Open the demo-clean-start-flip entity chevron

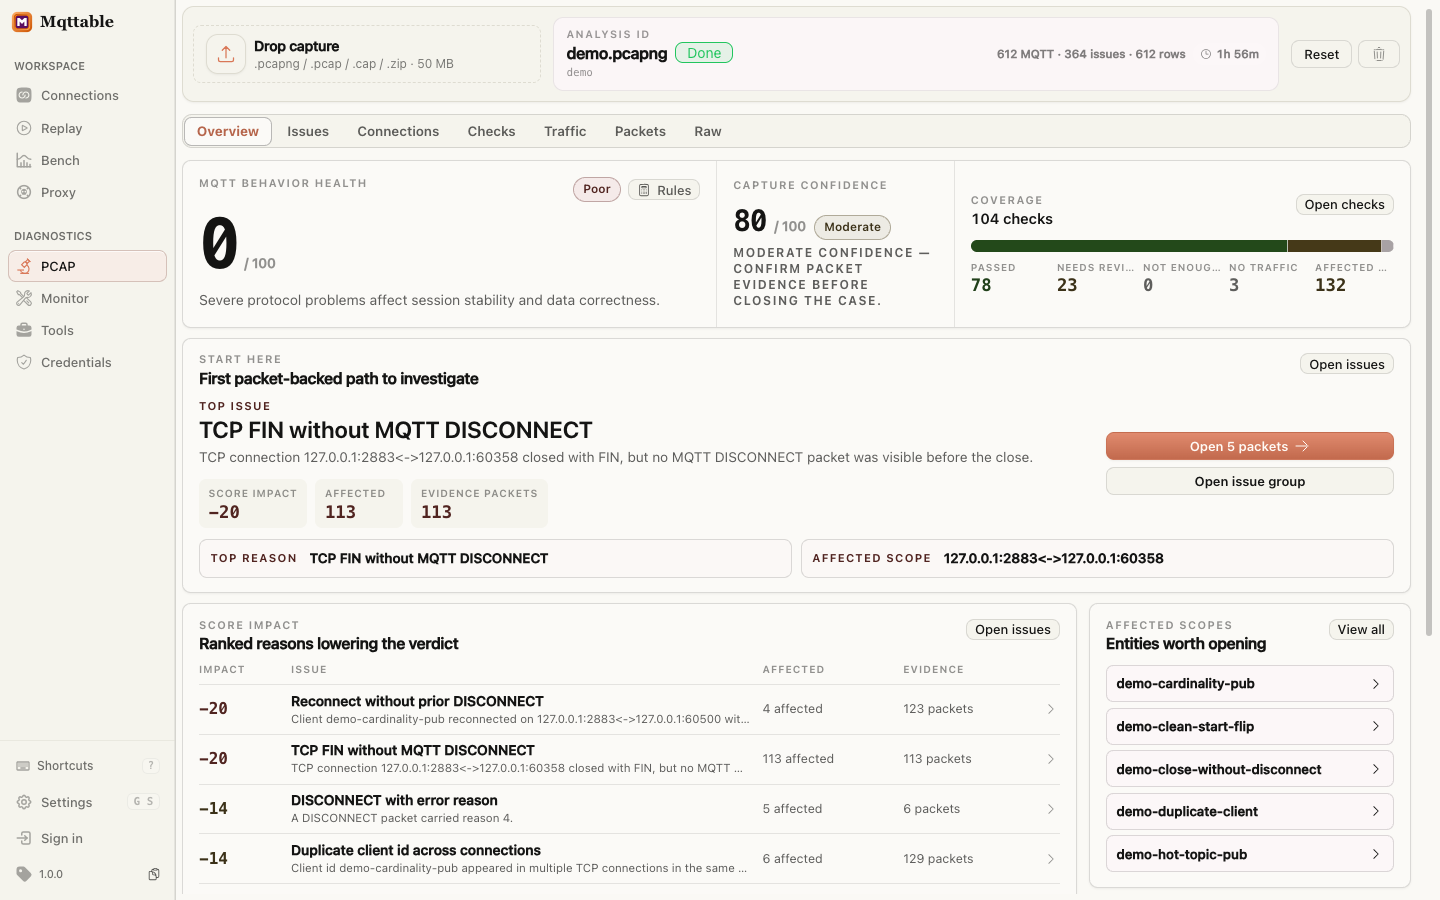(x=1376, y=726)
